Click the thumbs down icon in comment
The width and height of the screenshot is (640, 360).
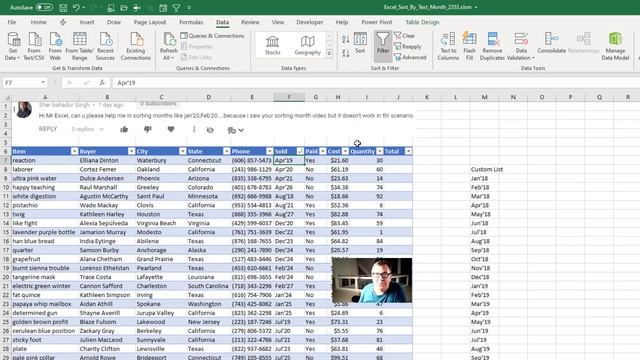tap(147, 129)
